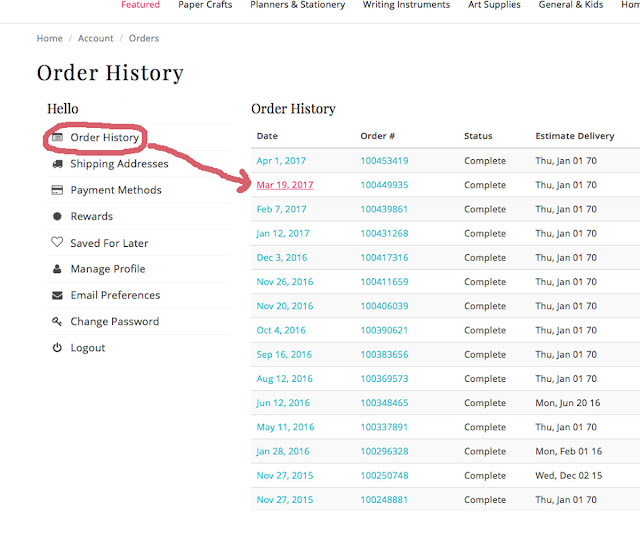Open Change Password page
The height and width of the screenshot is (541, 640).
pos(115,322)
